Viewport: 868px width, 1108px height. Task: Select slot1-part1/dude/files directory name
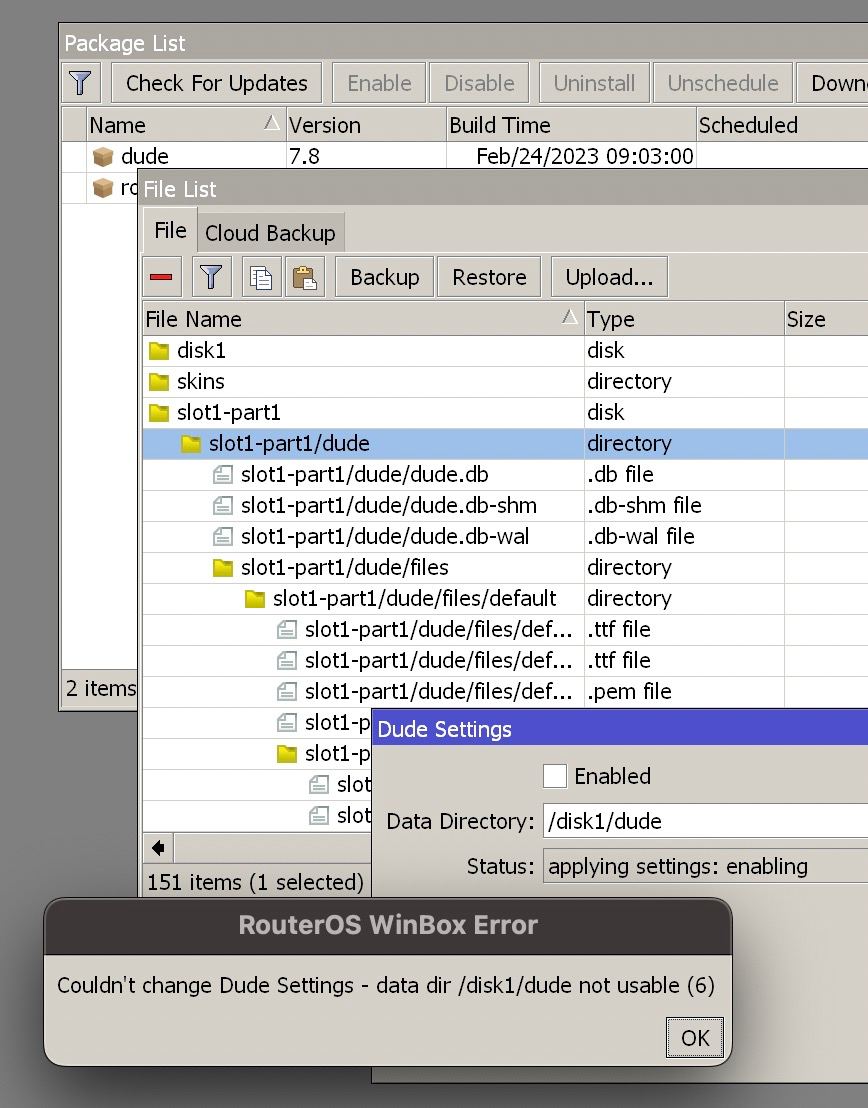345,568
